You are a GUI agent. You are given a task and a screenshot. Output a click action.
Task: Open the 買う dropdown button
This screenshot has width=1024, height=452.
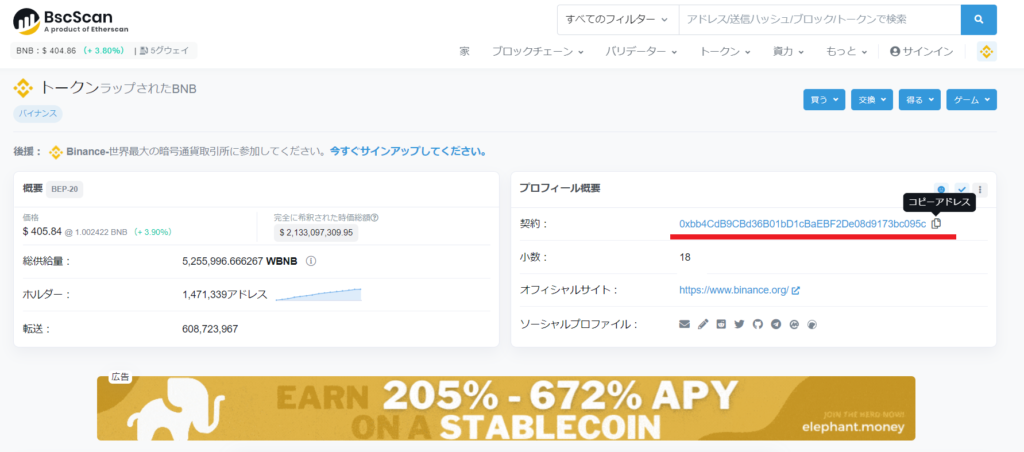(824, 100)
